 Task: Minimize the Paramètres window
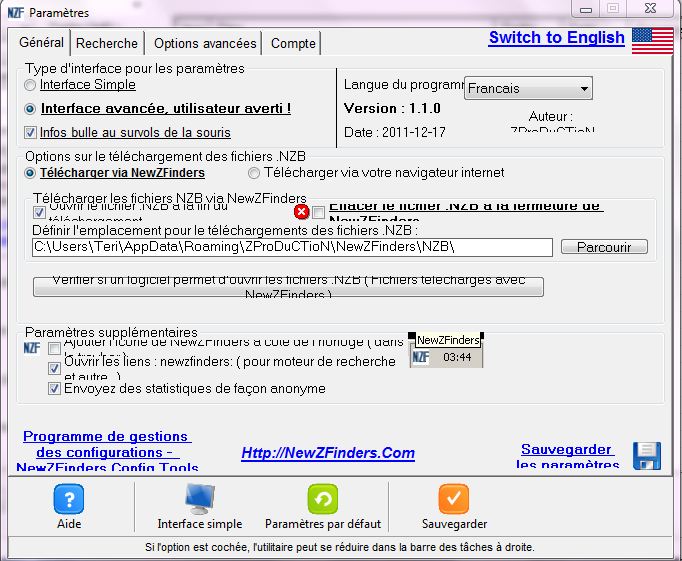pos(586,9)
